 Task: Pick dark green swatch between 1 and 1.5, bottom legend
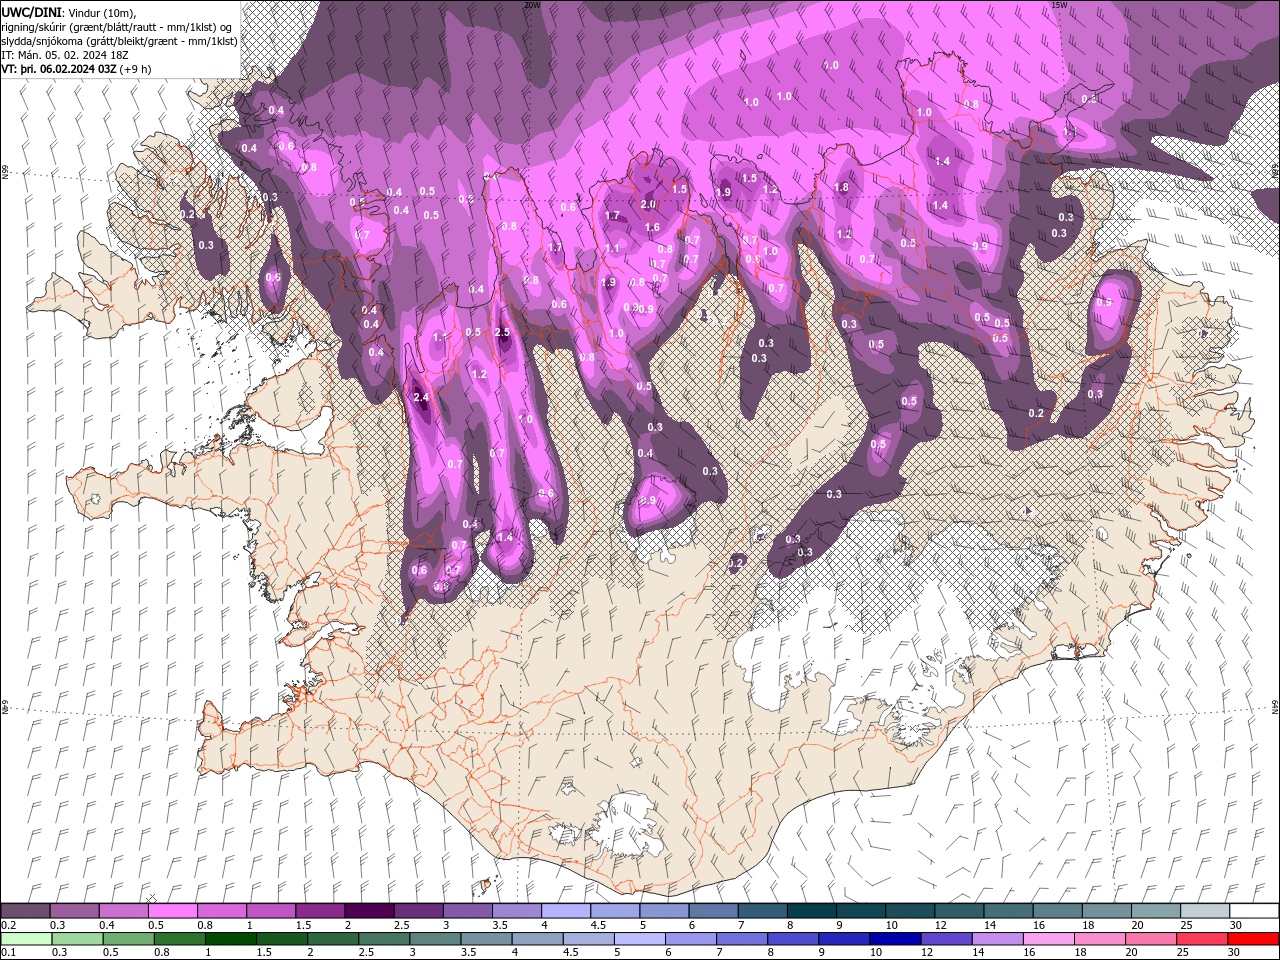click(x=230, y=938)
